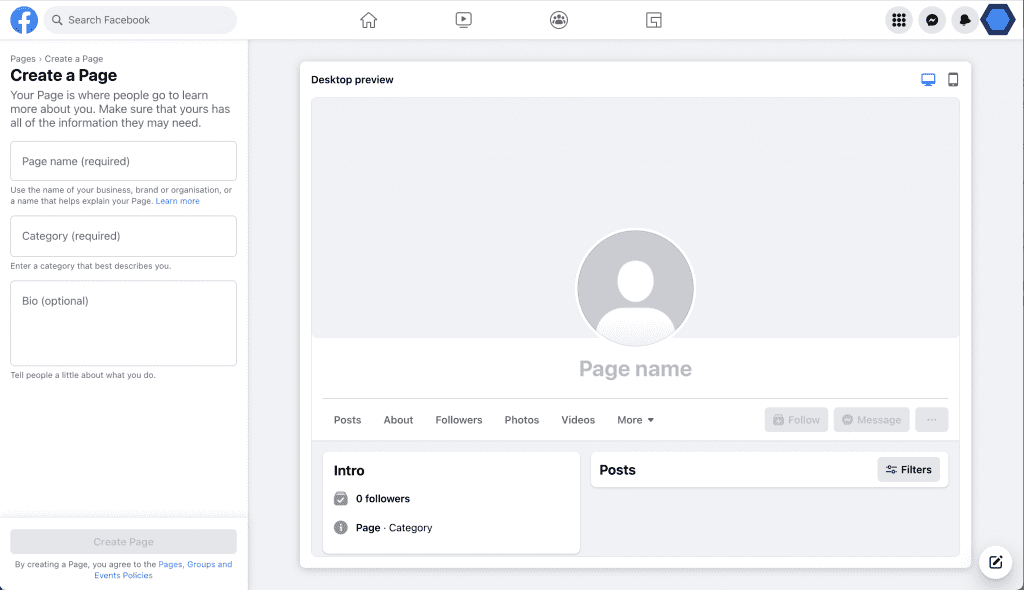The width and height of the screenshot is (1024, 590).
Task: Select the Videos tab in preview
Action: coord(578,420)
